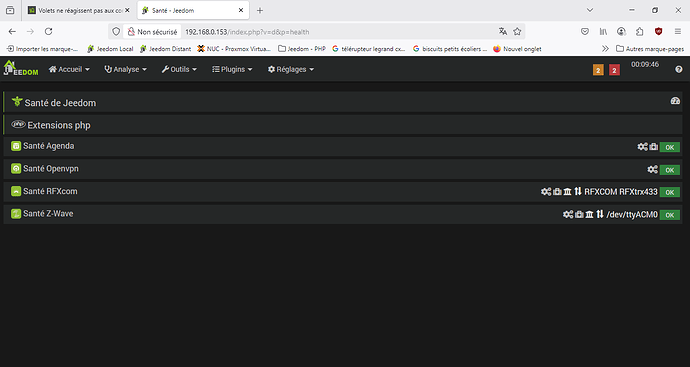
Task: Click the OK status in Santé Z-Wave row
Action: coord(670,215)
